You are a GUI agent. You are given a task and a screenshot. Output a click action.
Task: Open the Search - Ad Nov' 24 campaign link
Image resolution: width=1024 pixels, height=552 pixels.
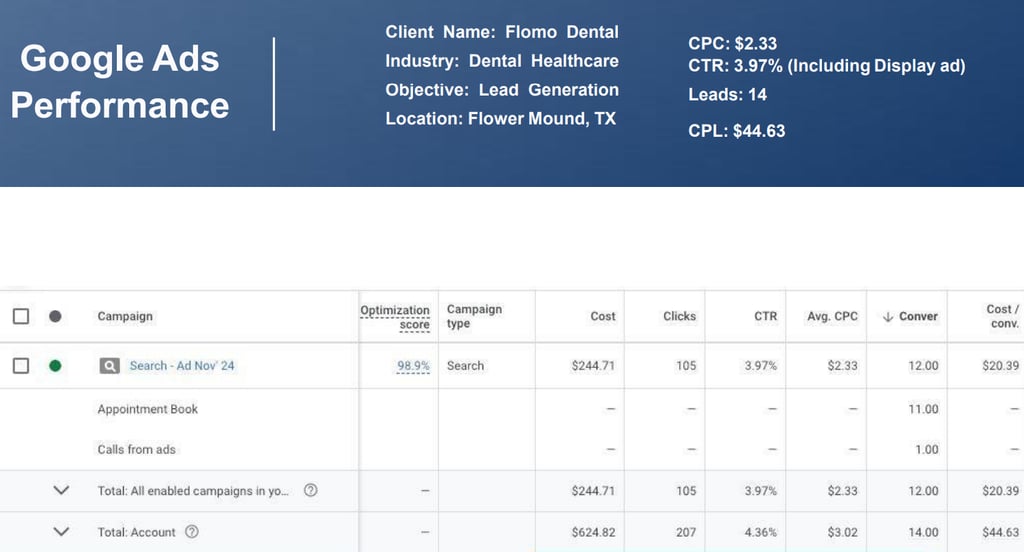pyautogui.click(x=182, y=366)
